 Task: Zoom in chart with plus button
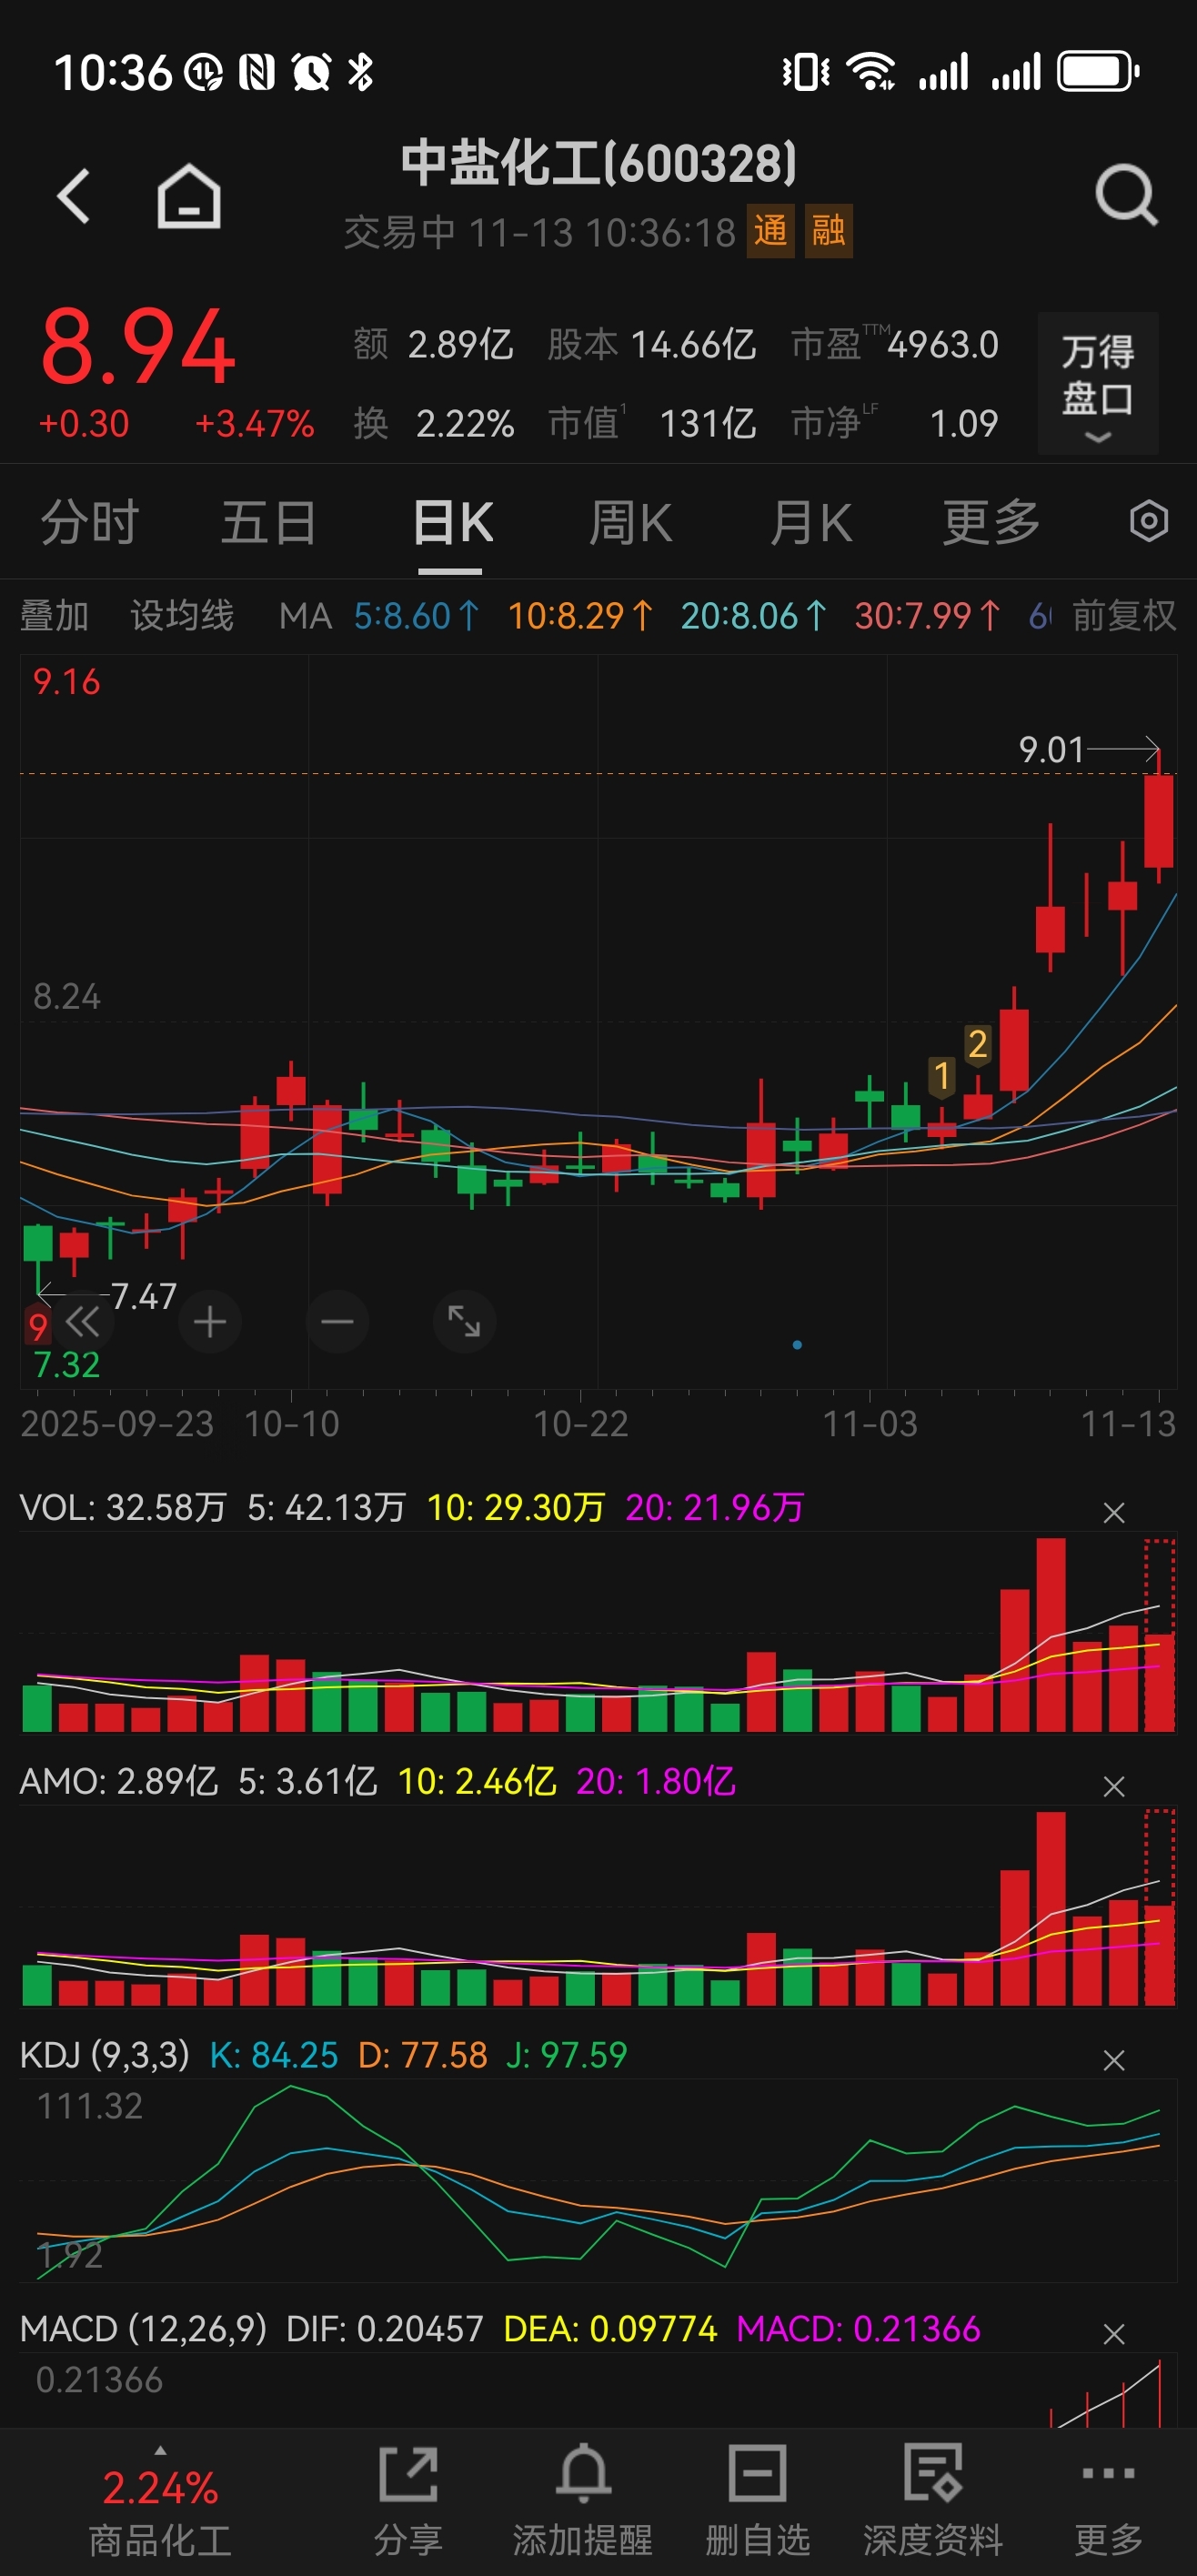click(209, 1322)
